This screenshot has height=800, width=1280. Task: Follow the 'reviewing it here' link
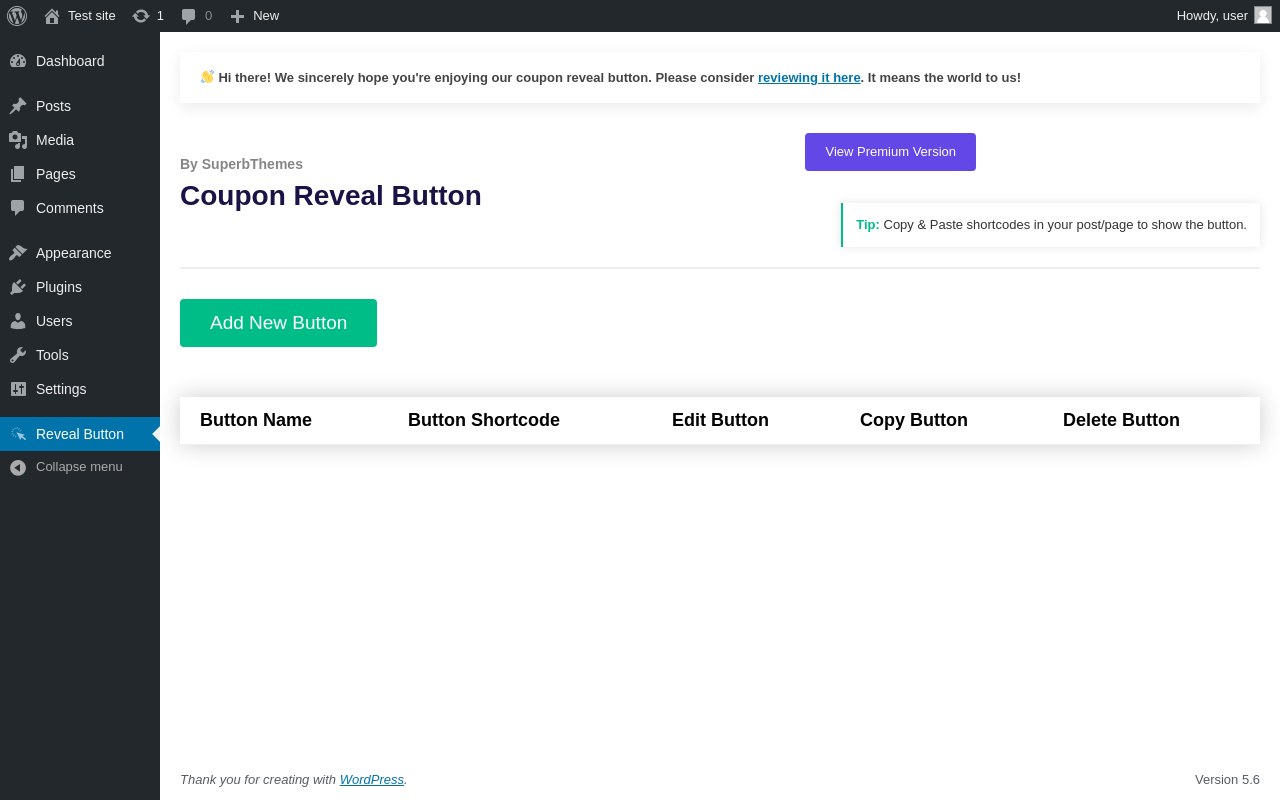[809, 78]
